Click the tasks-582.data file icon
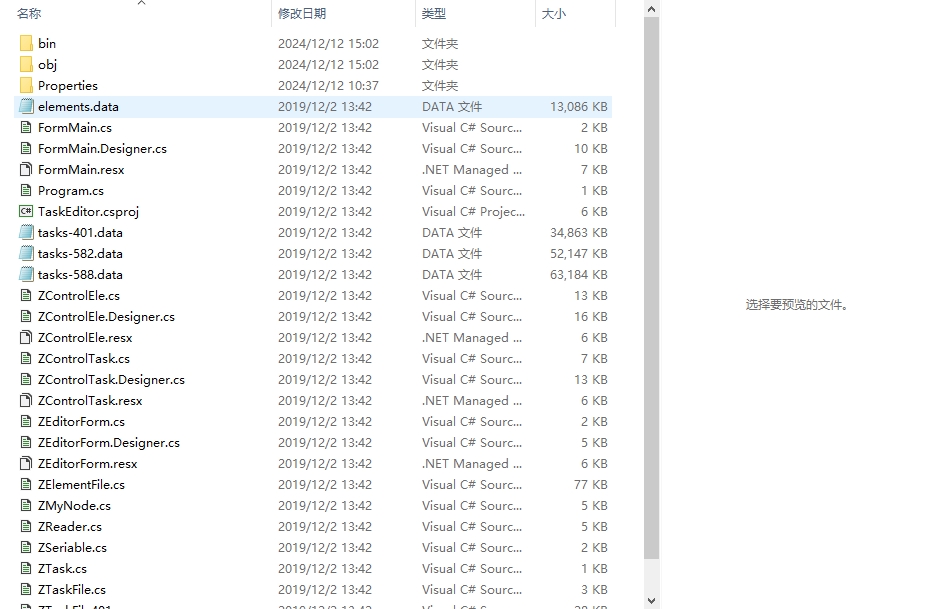 pos(26,253)
